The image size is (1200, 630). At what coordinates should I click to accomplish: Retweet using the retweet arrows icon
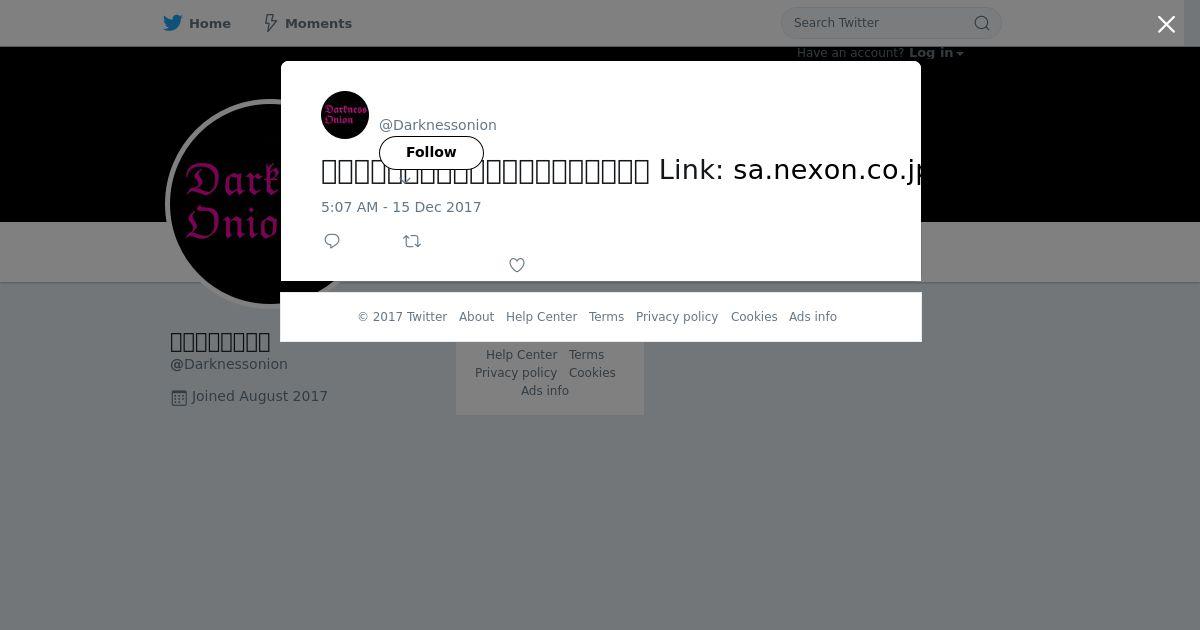(412, 241)
